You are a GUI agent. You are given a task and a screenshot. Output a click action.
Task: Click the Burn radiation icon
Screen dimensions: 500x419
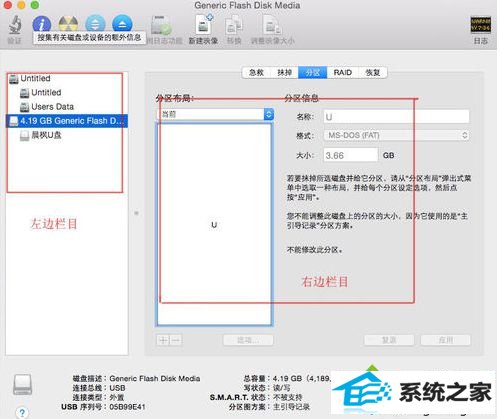68,24
